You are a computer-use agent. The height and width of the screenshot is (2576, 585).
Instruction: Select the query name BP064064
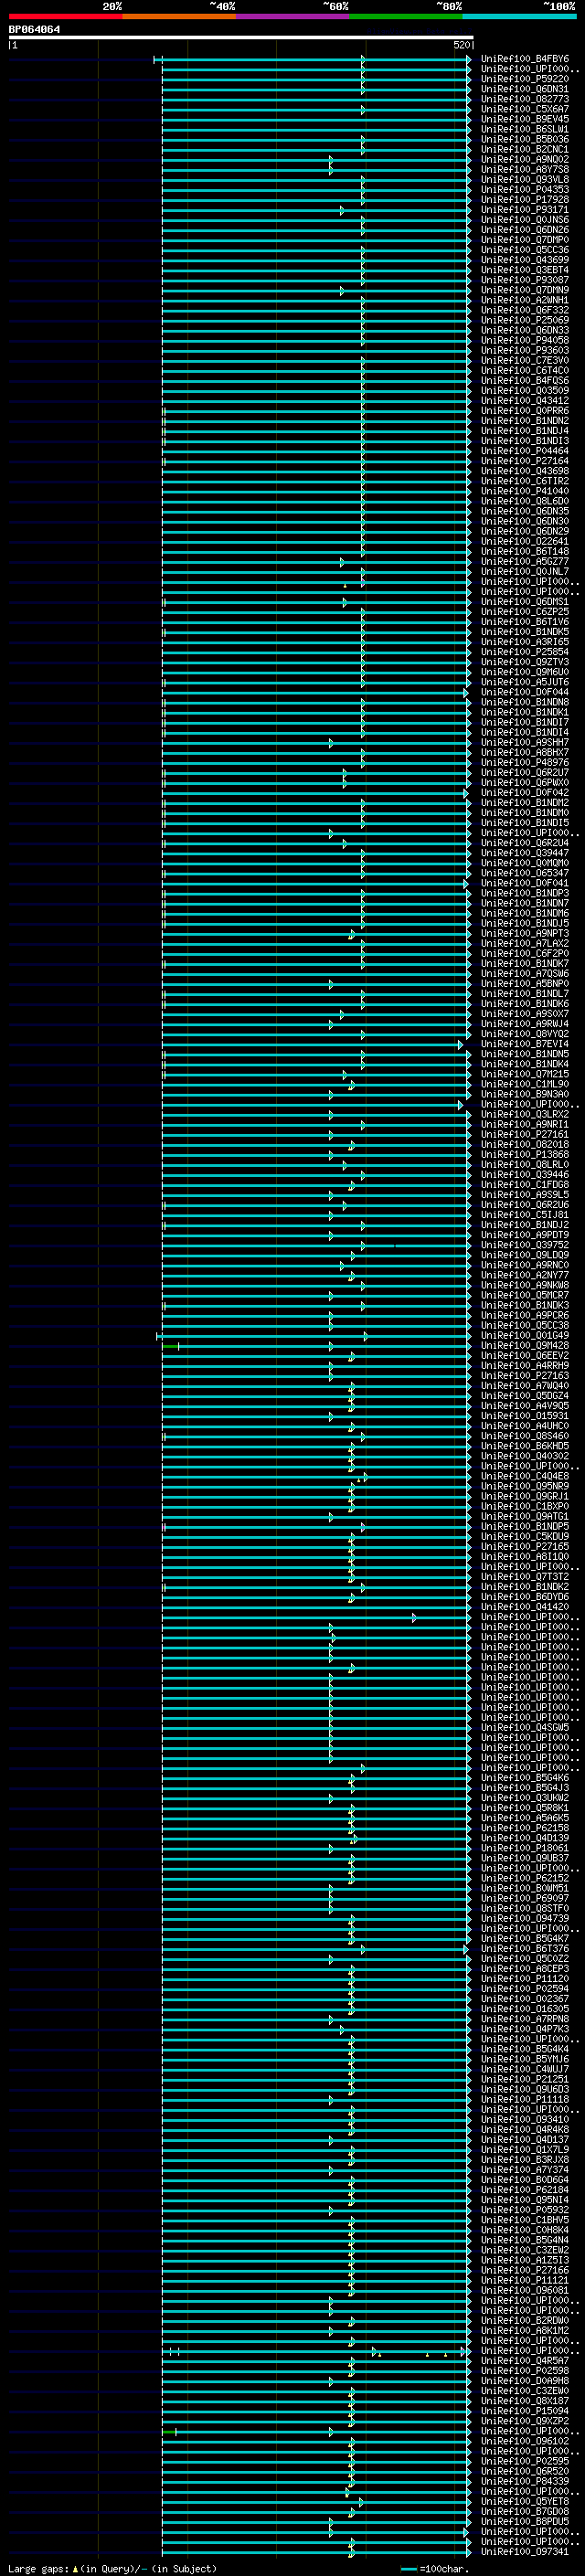pos(34,29)
